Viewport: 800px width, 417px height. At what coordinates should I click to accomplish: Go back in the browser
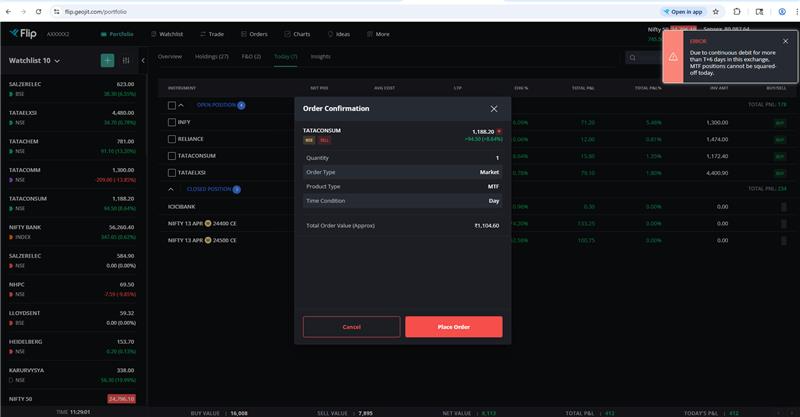point(9,11)
